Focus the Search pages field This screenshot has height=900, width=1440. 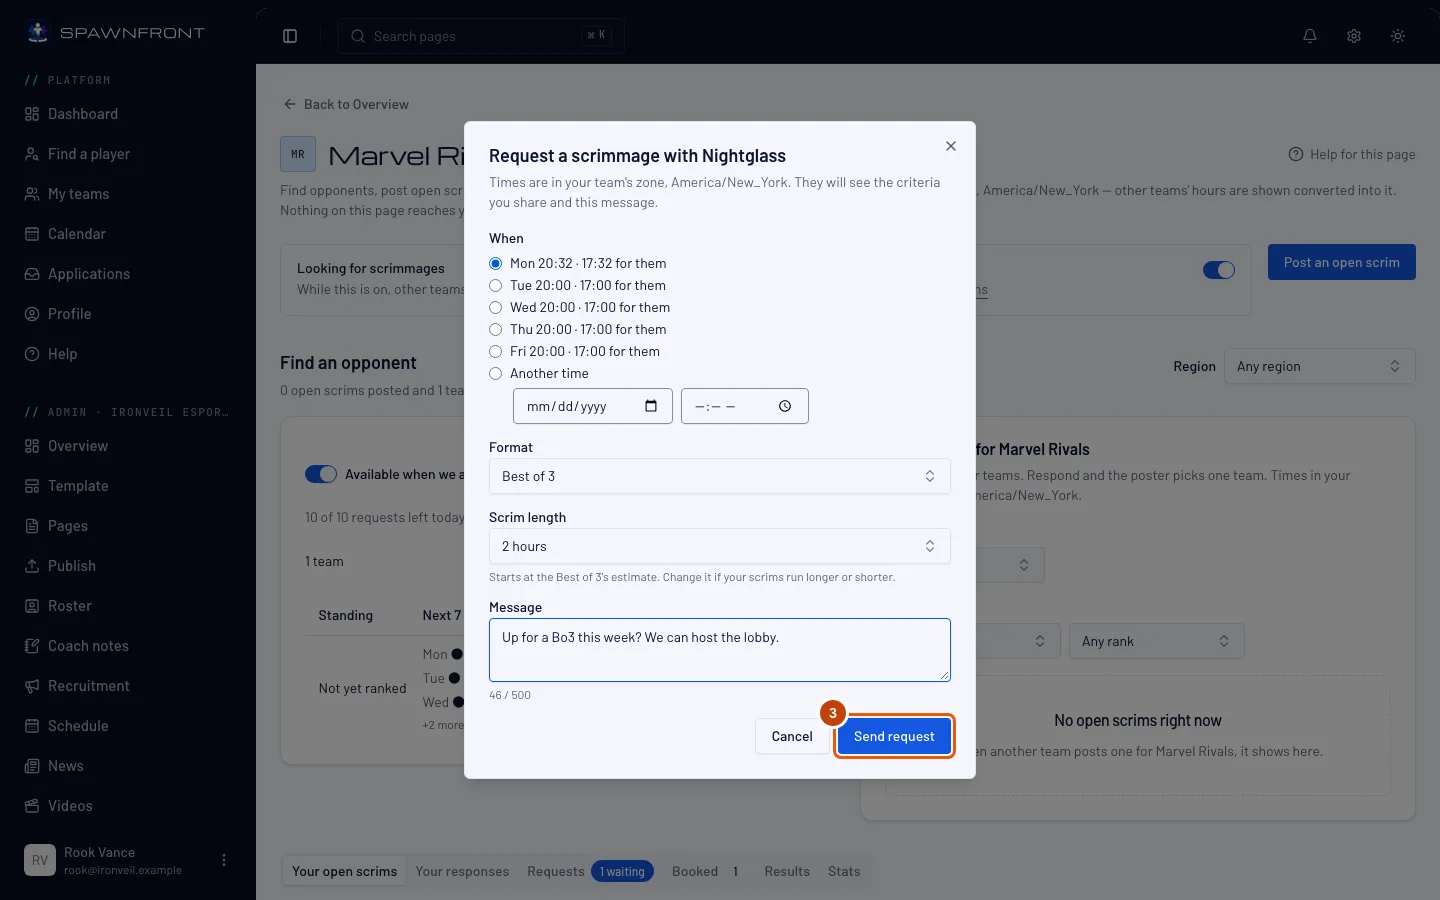pyautogui.click(x=480, y=36)
